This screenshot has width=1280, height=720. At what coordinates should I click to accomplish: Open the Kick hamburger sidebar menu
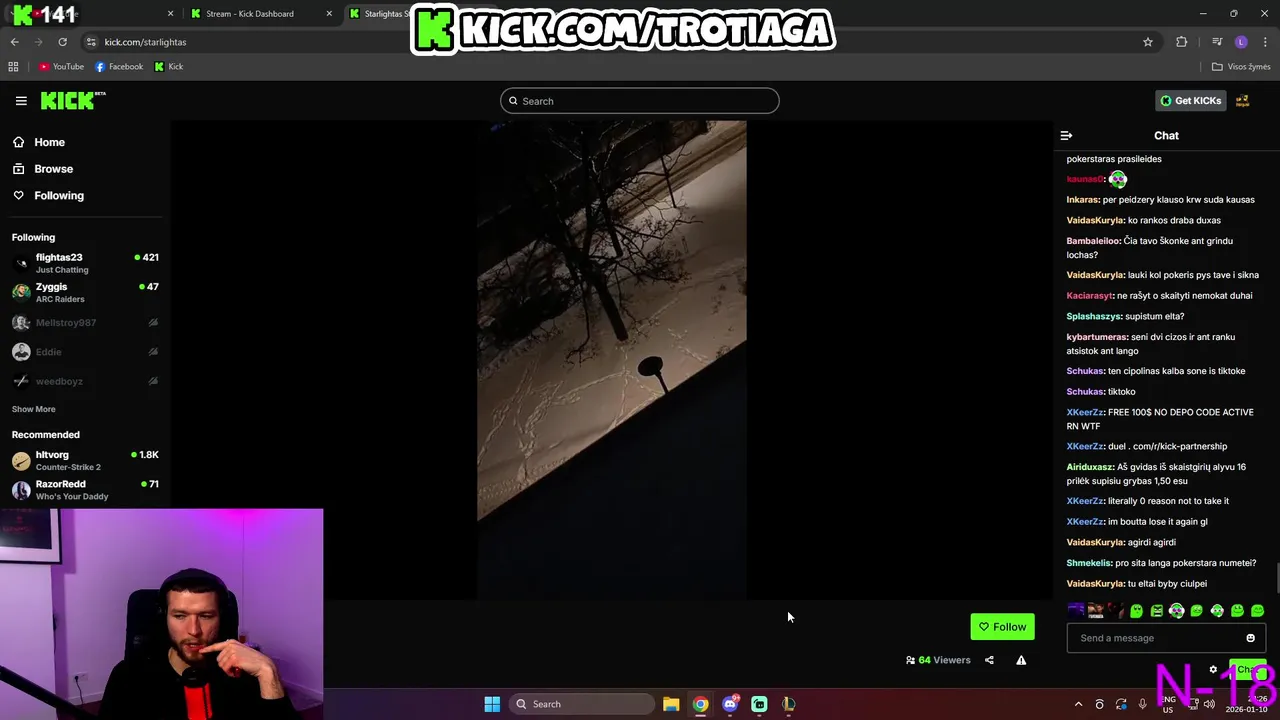click(x=21, y=100)
